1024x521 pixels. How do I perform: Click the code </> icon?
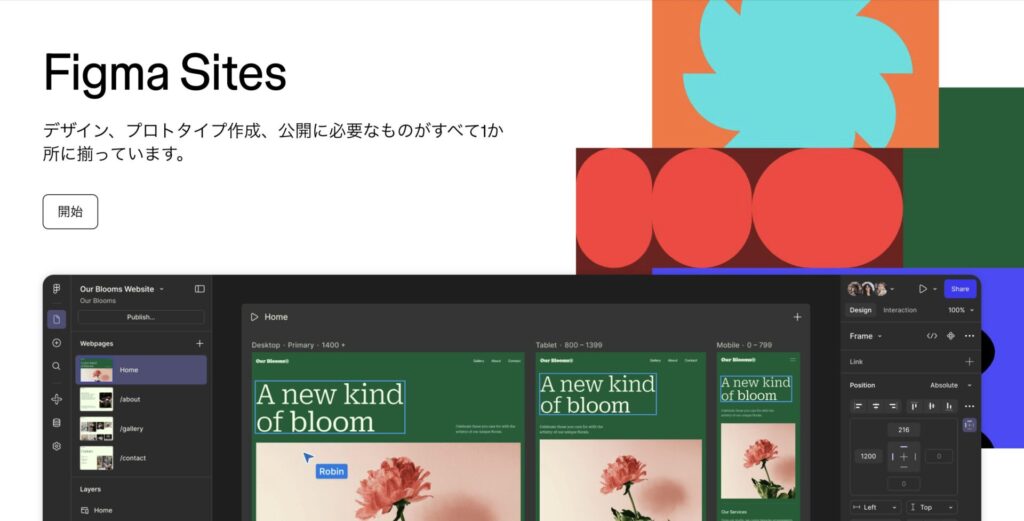click(932, 336)
